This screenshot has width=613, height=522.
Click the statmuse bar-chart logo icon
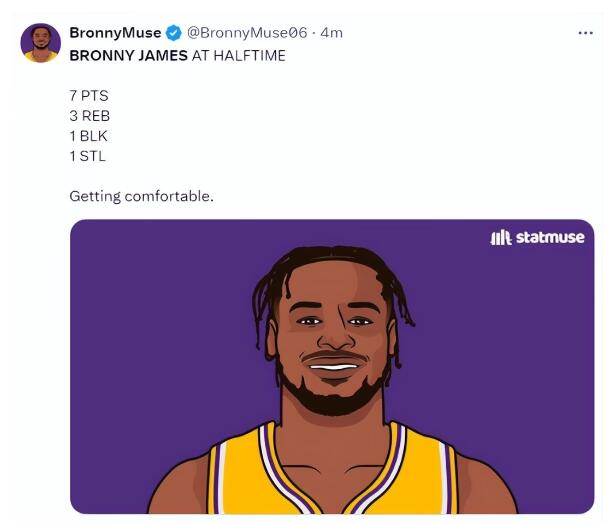pos(500,237)
